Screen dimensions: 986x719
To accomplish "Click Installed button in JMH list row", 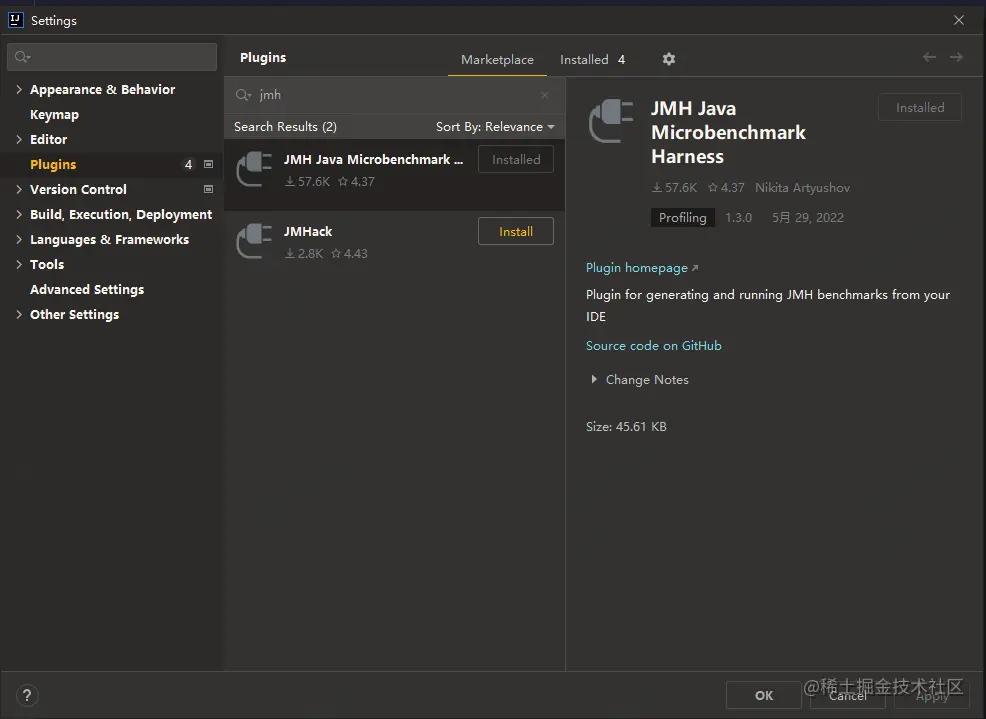I will (516, 159).
